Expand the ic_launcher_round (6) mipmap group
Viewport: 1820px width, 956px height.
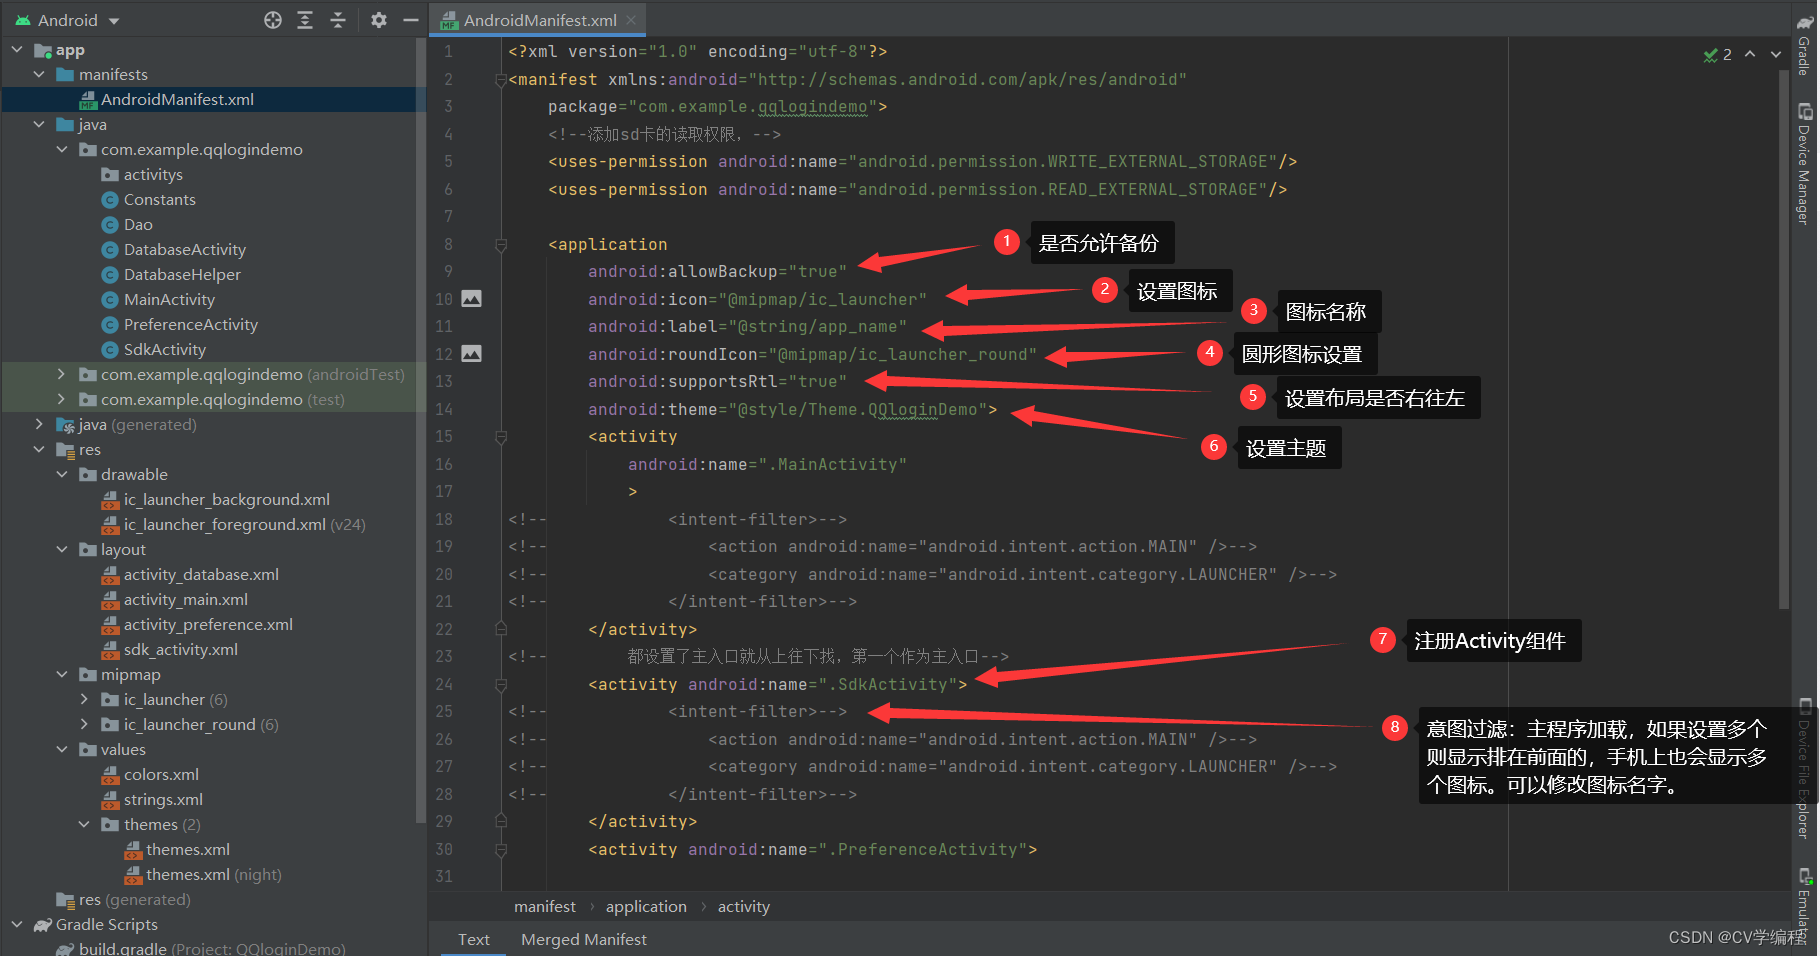click(x=85, y=724)
